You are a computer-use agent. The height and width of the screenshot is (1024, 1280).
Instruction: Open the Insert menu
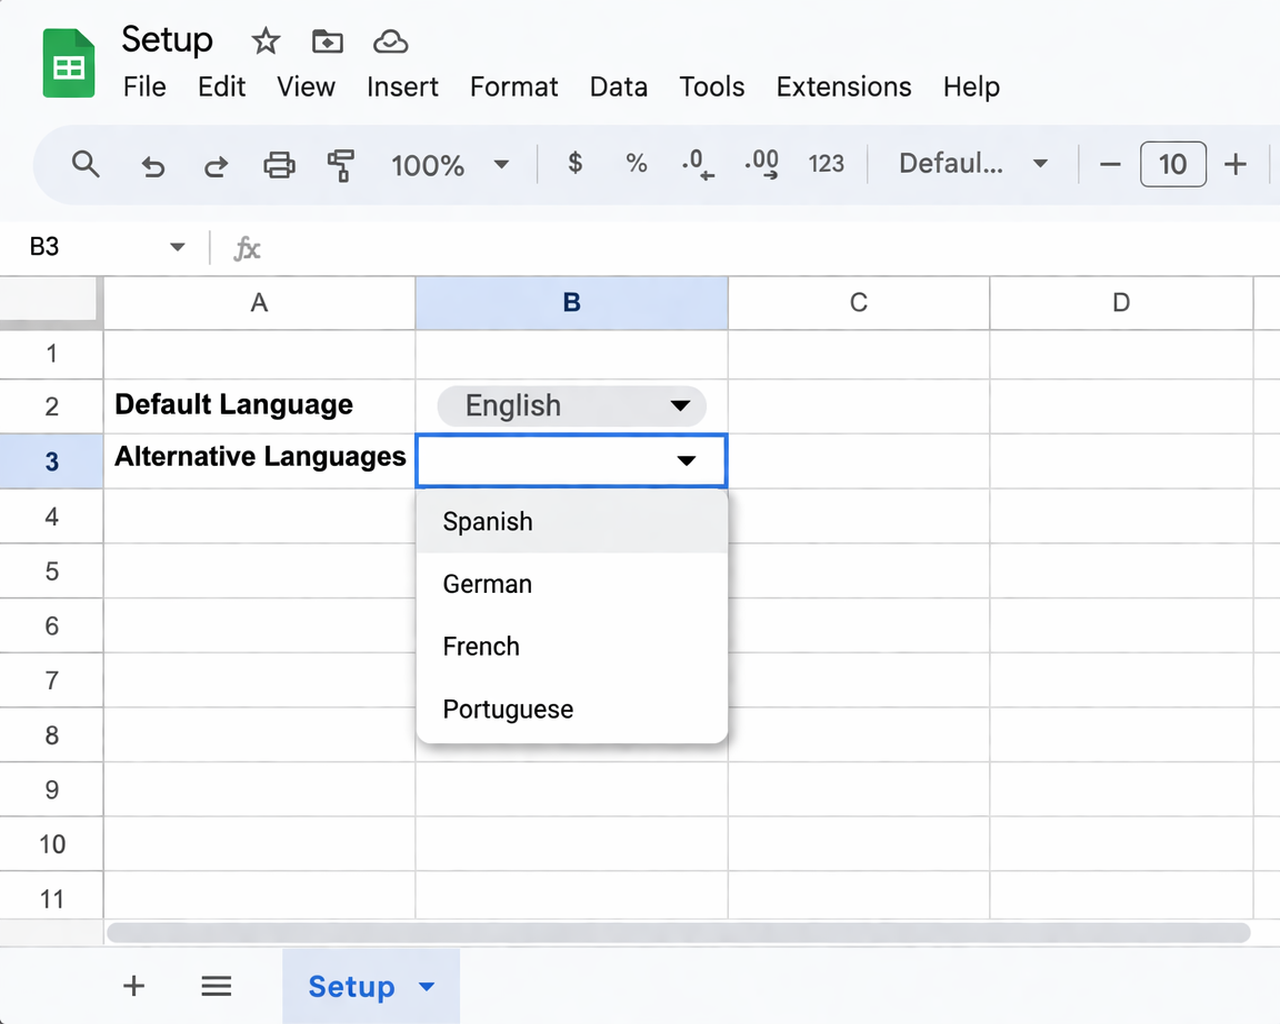click(x=402, y=87)
